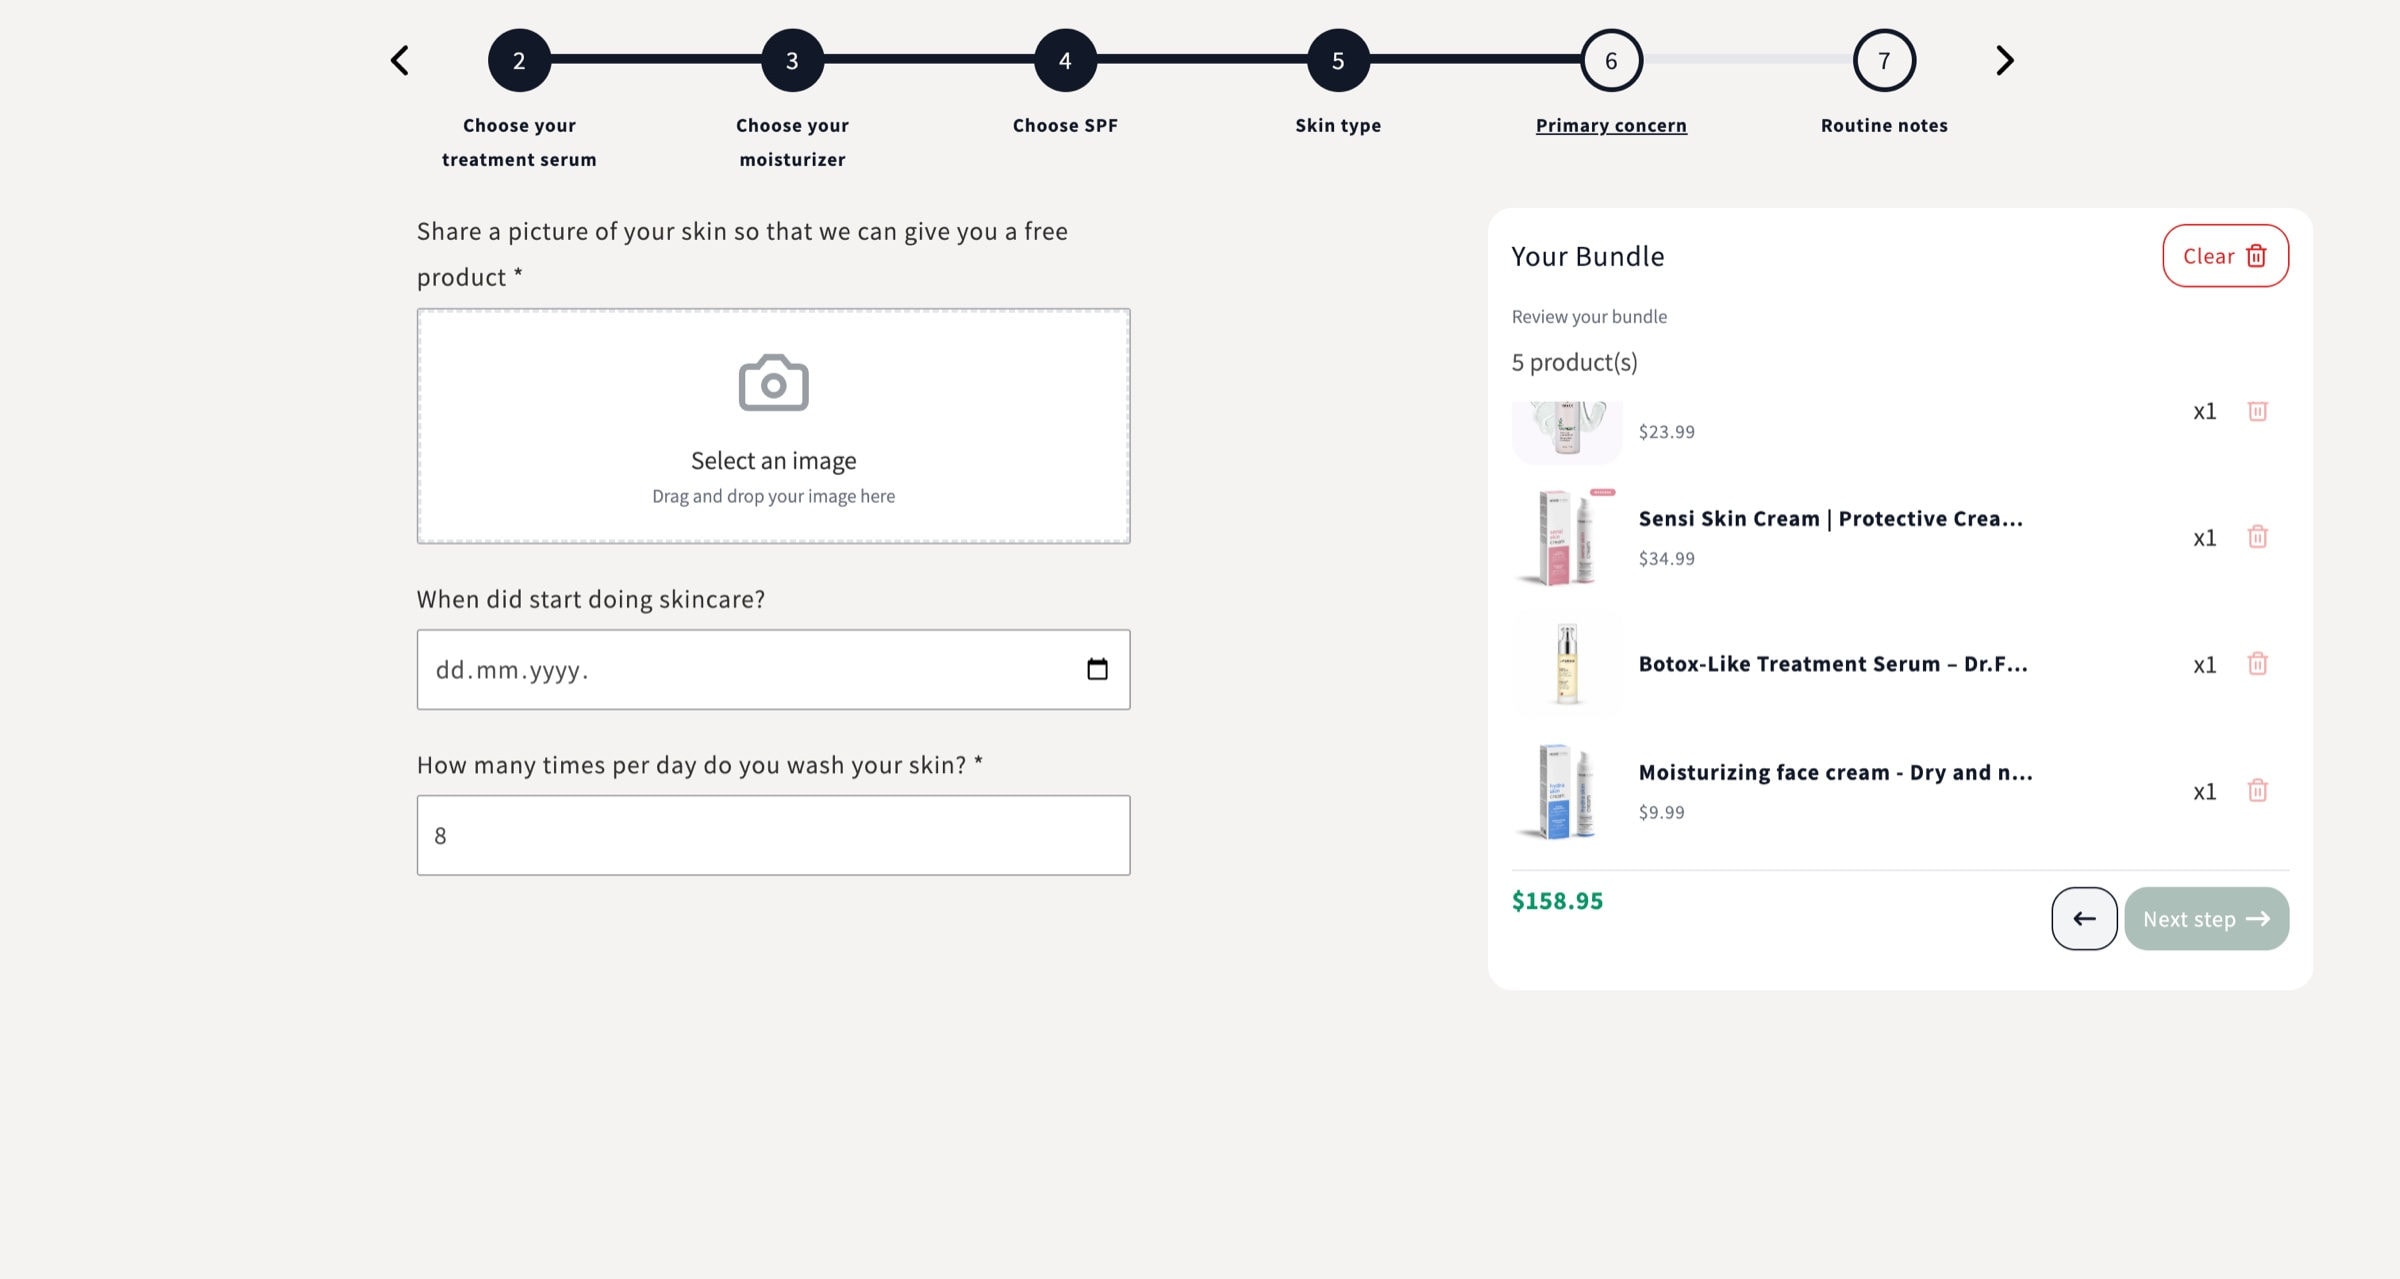This screenshot has width=2400, height=1279.
Task: Open step 2 circle in progress bar
Action: (519, 60)
